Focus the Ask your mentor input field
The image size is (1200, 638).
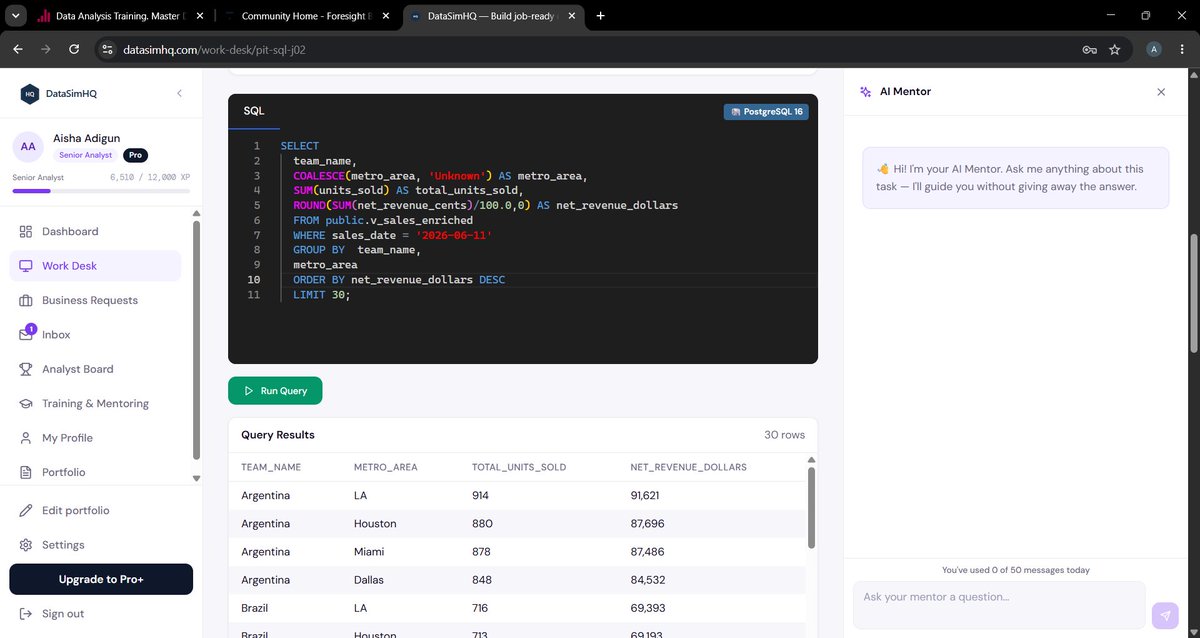(x=999, y=605)
